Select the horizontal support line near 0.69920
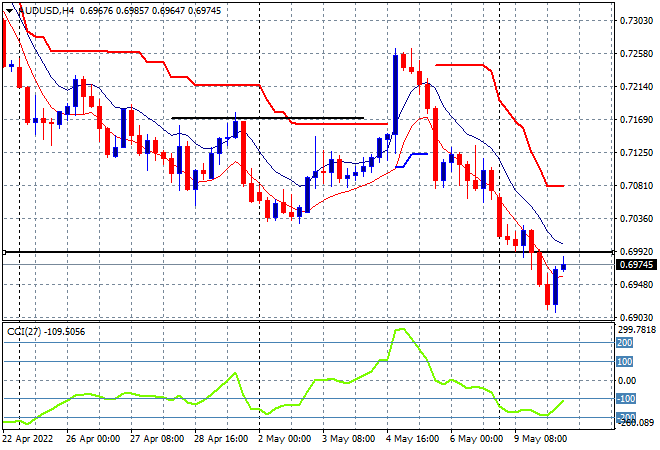The height and width of the screenshot is (450, 660). 308,252
